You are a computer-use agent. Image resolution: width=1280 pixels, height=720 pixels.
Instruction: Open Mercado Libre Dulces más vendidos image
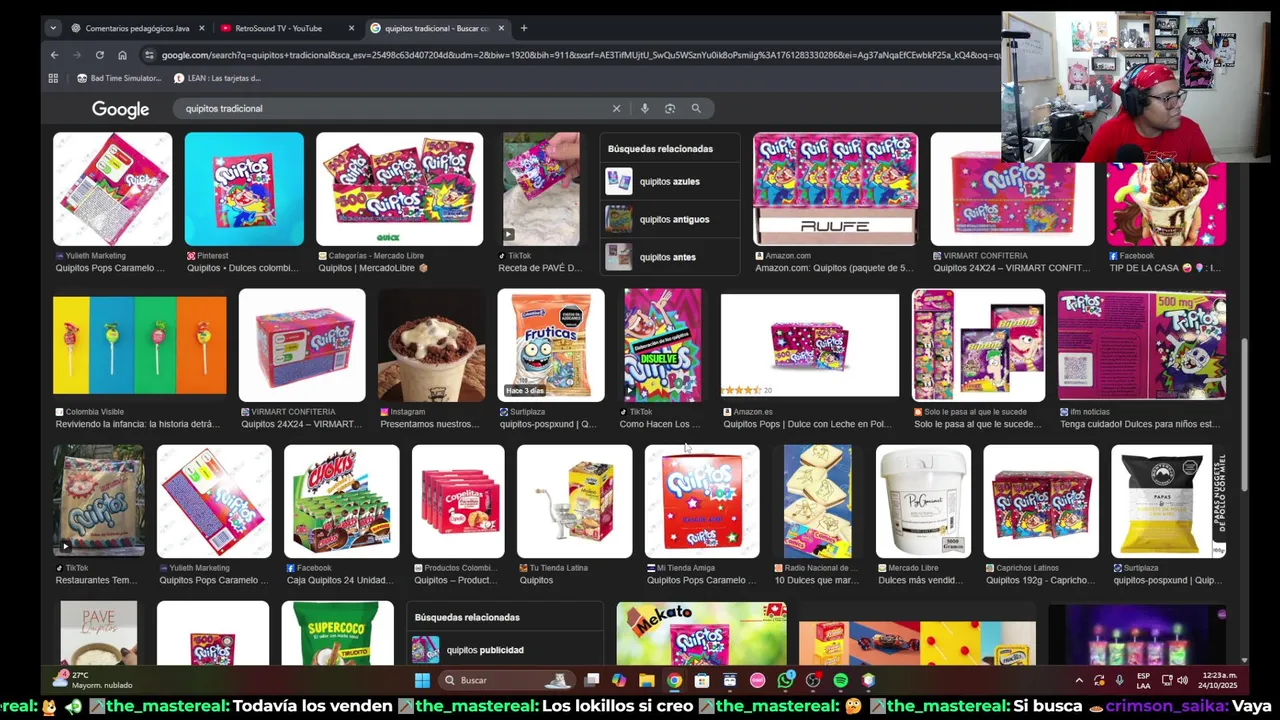click(923, 501)
